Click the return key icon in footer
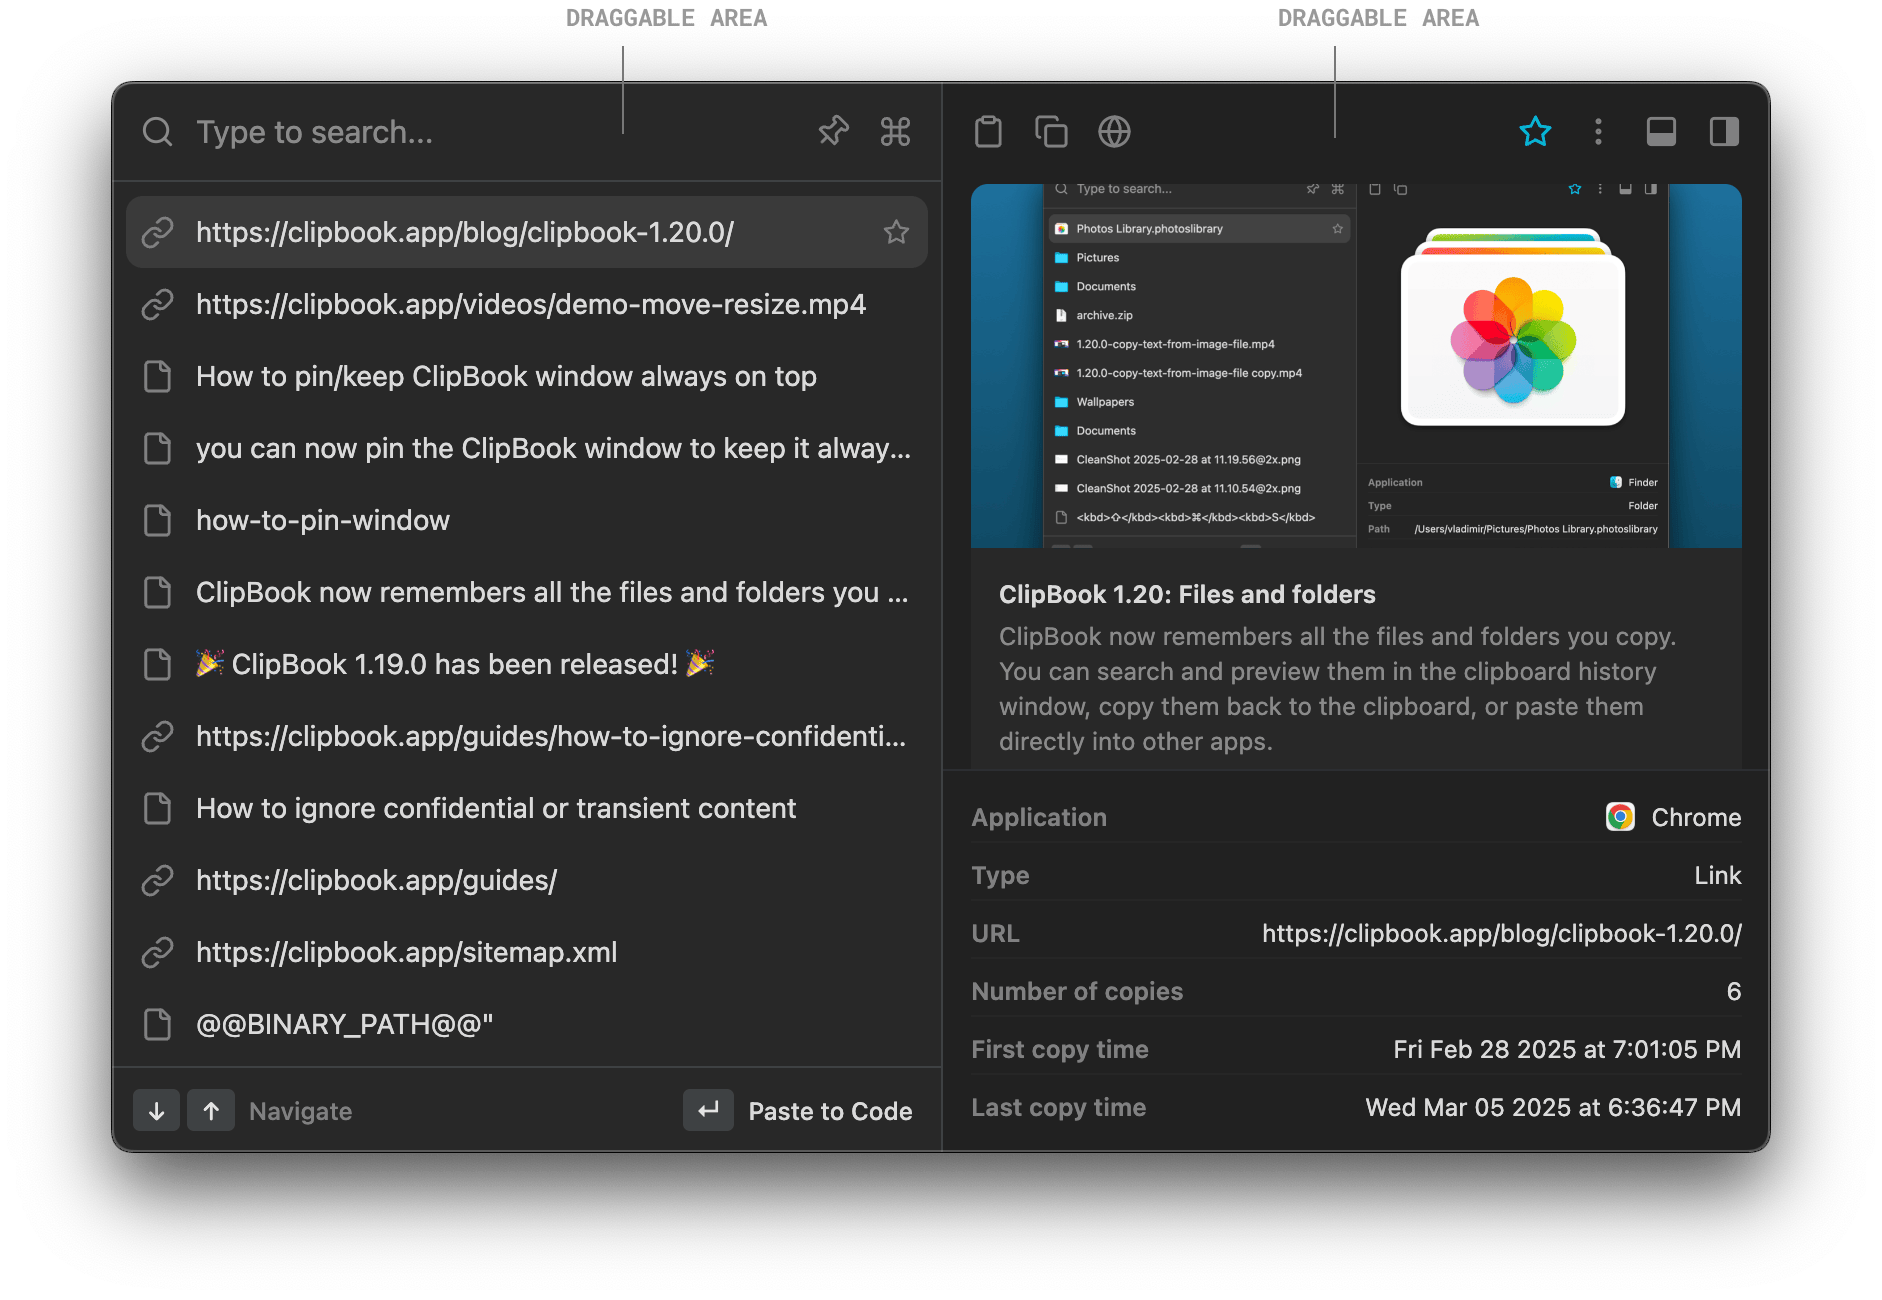Image resolution: width=1882 pixels, height=1300 pixels. tap(708, 1110)
